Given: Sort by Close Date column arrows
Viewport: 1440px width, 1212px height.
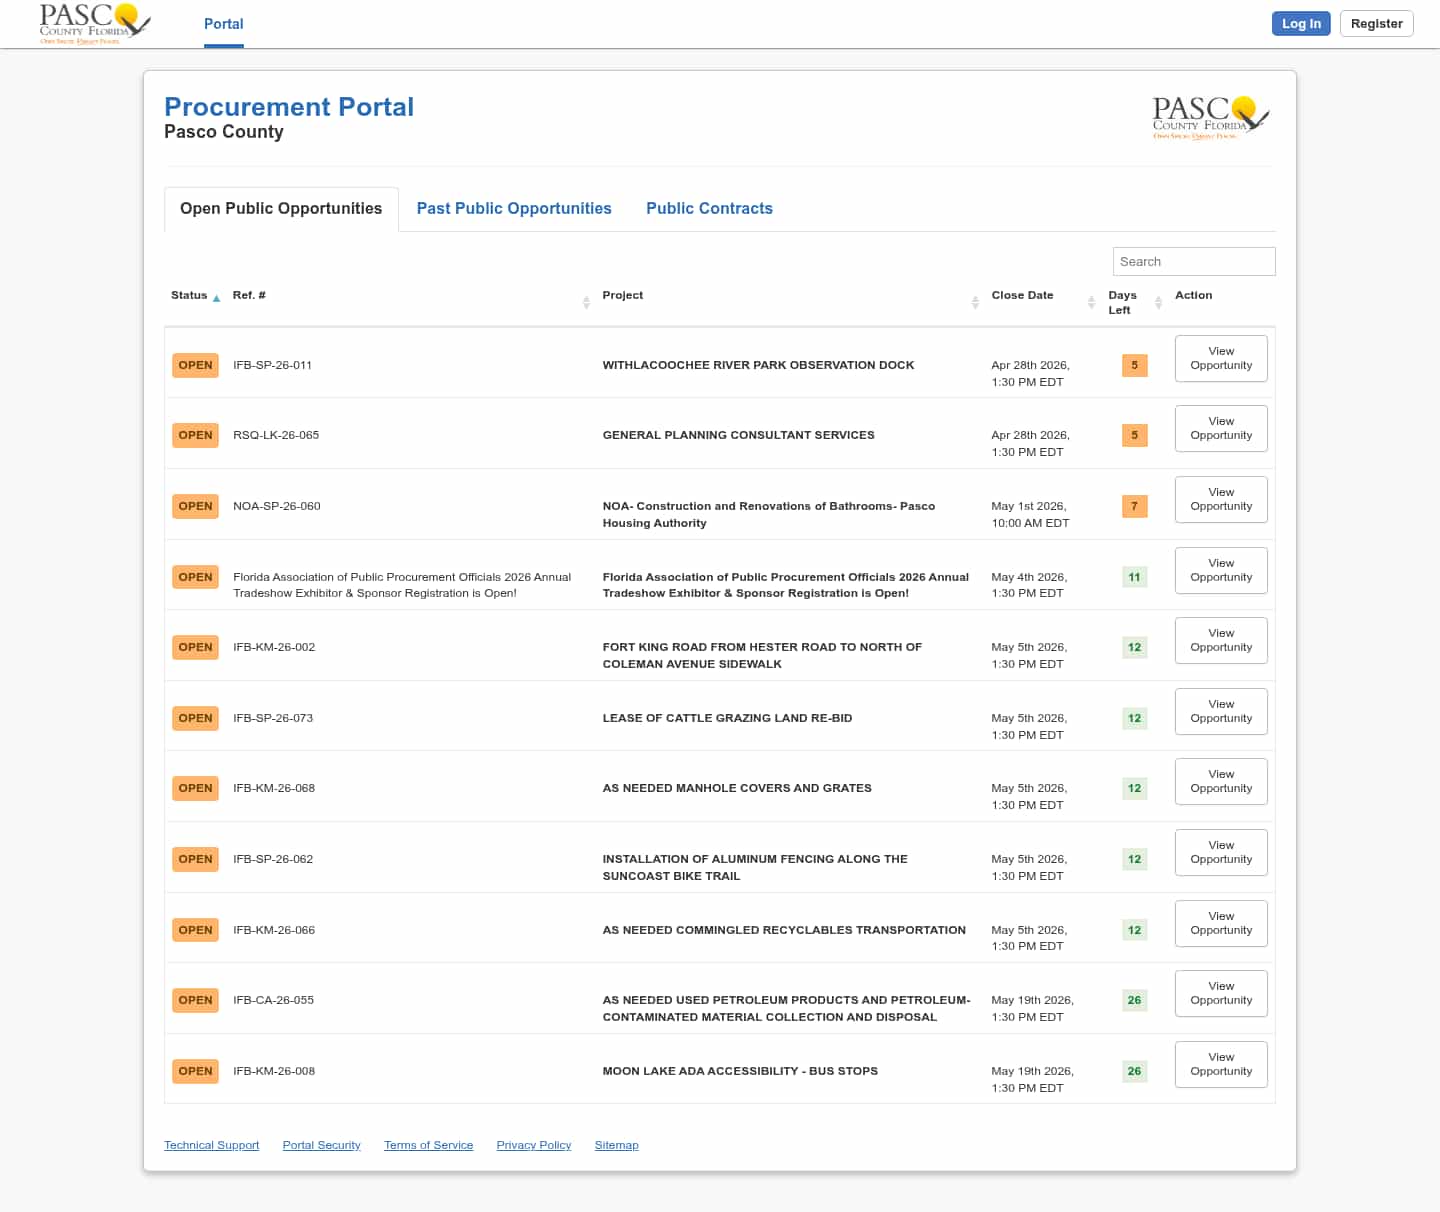Looking at the screenshot, I should [1091, 302].
